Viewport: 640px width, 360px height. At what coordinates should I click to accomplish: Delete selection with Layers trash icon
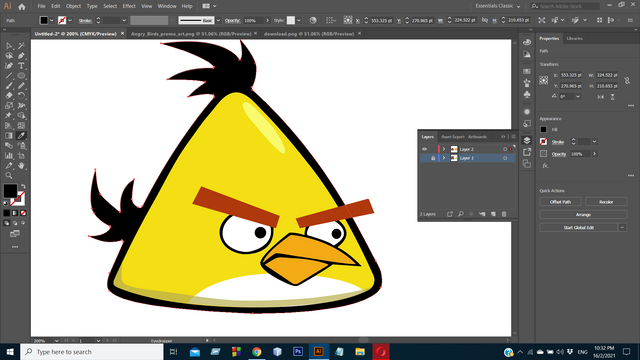click(504, 214)
